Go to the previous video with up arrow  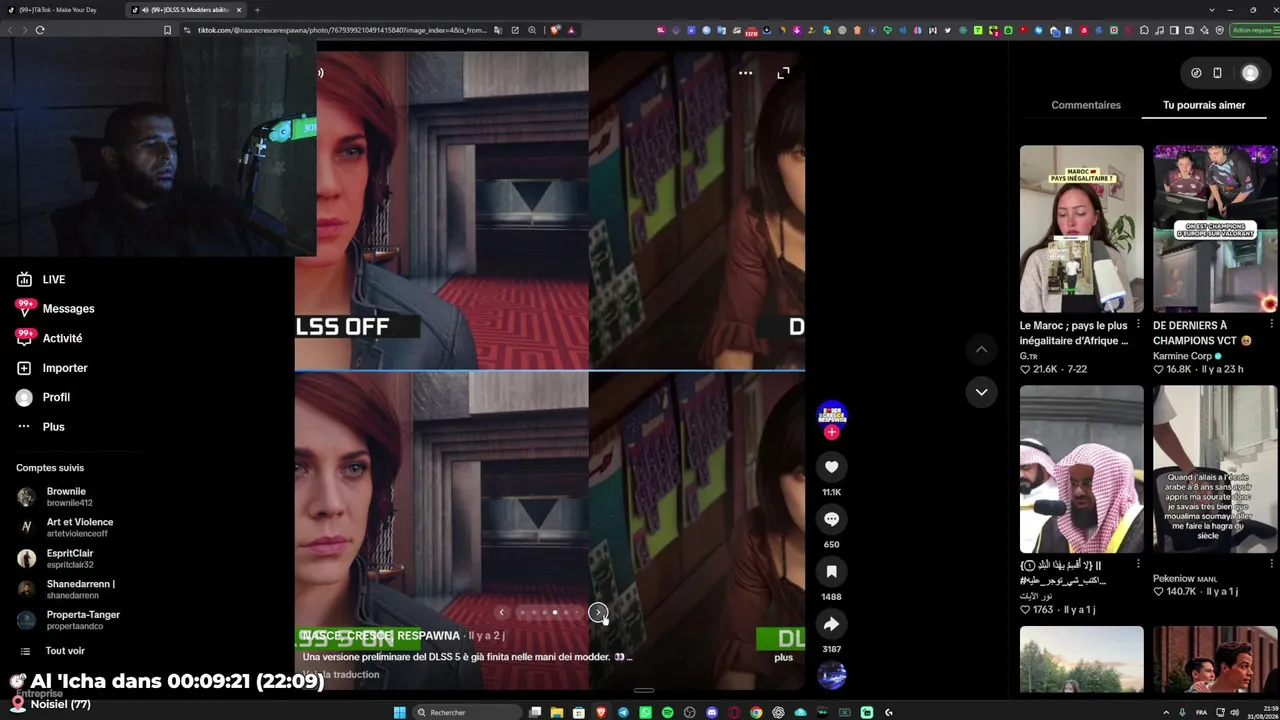click(x=981, y=349)
